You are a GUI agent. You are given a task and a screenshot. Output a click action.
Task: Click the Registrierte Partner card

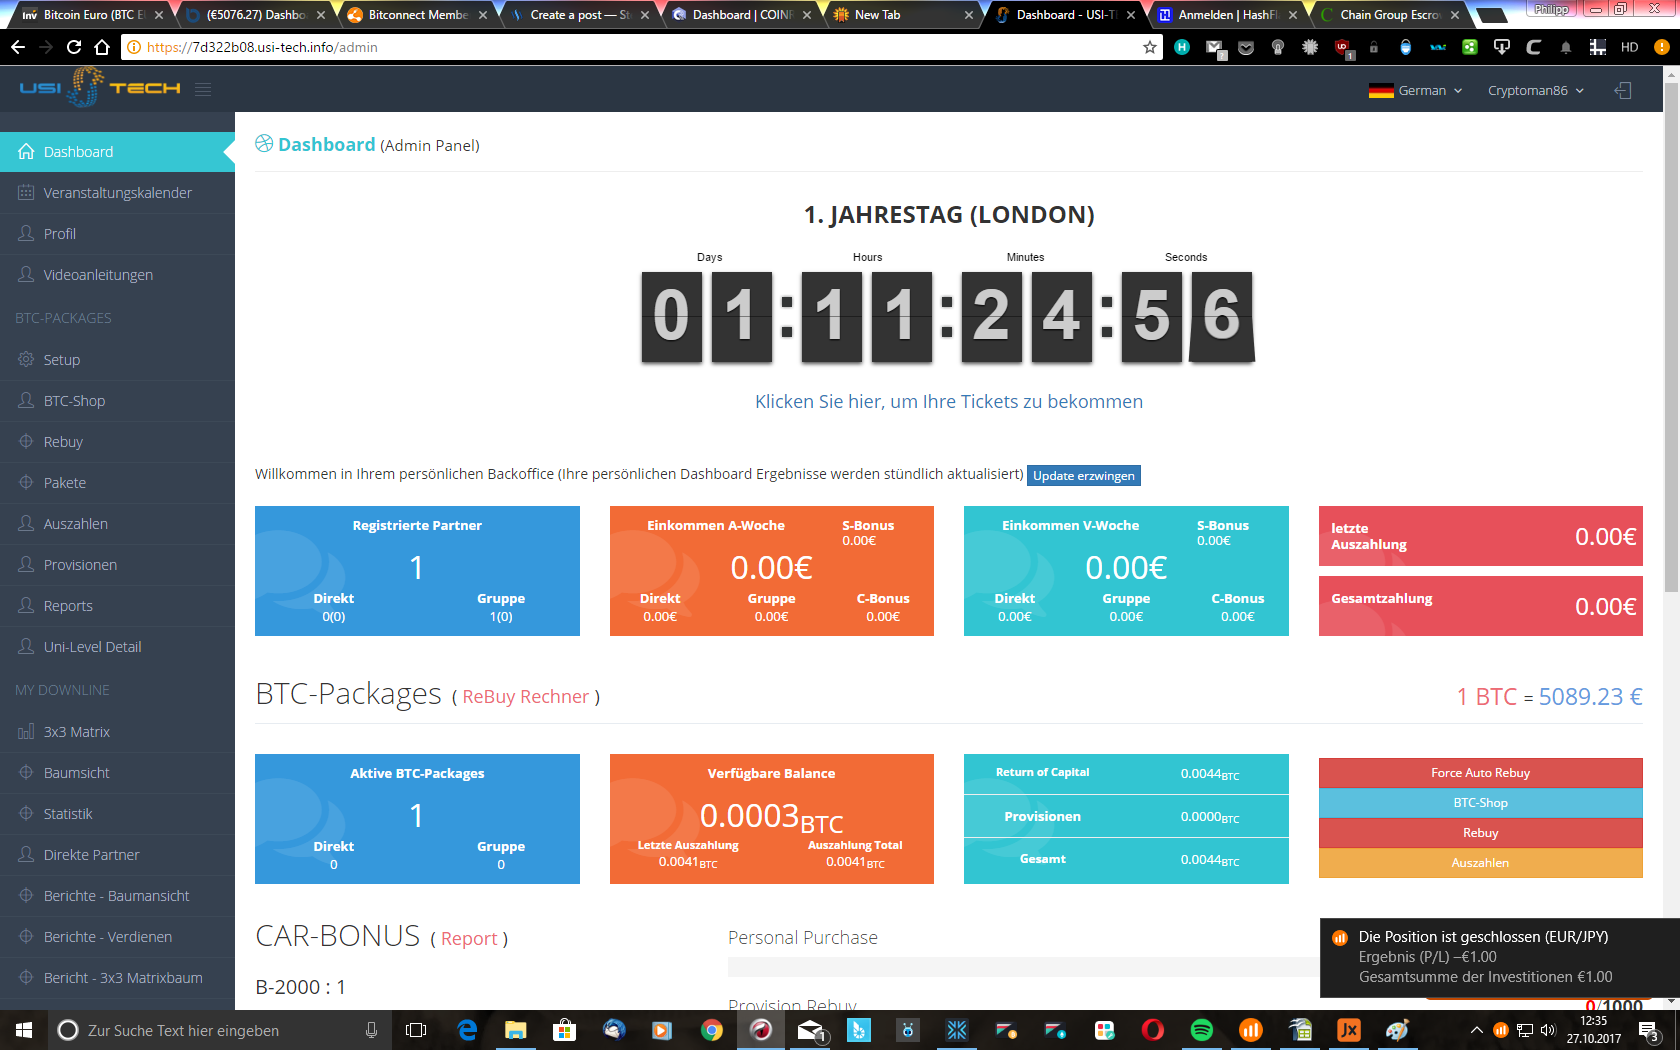[417, 571]
